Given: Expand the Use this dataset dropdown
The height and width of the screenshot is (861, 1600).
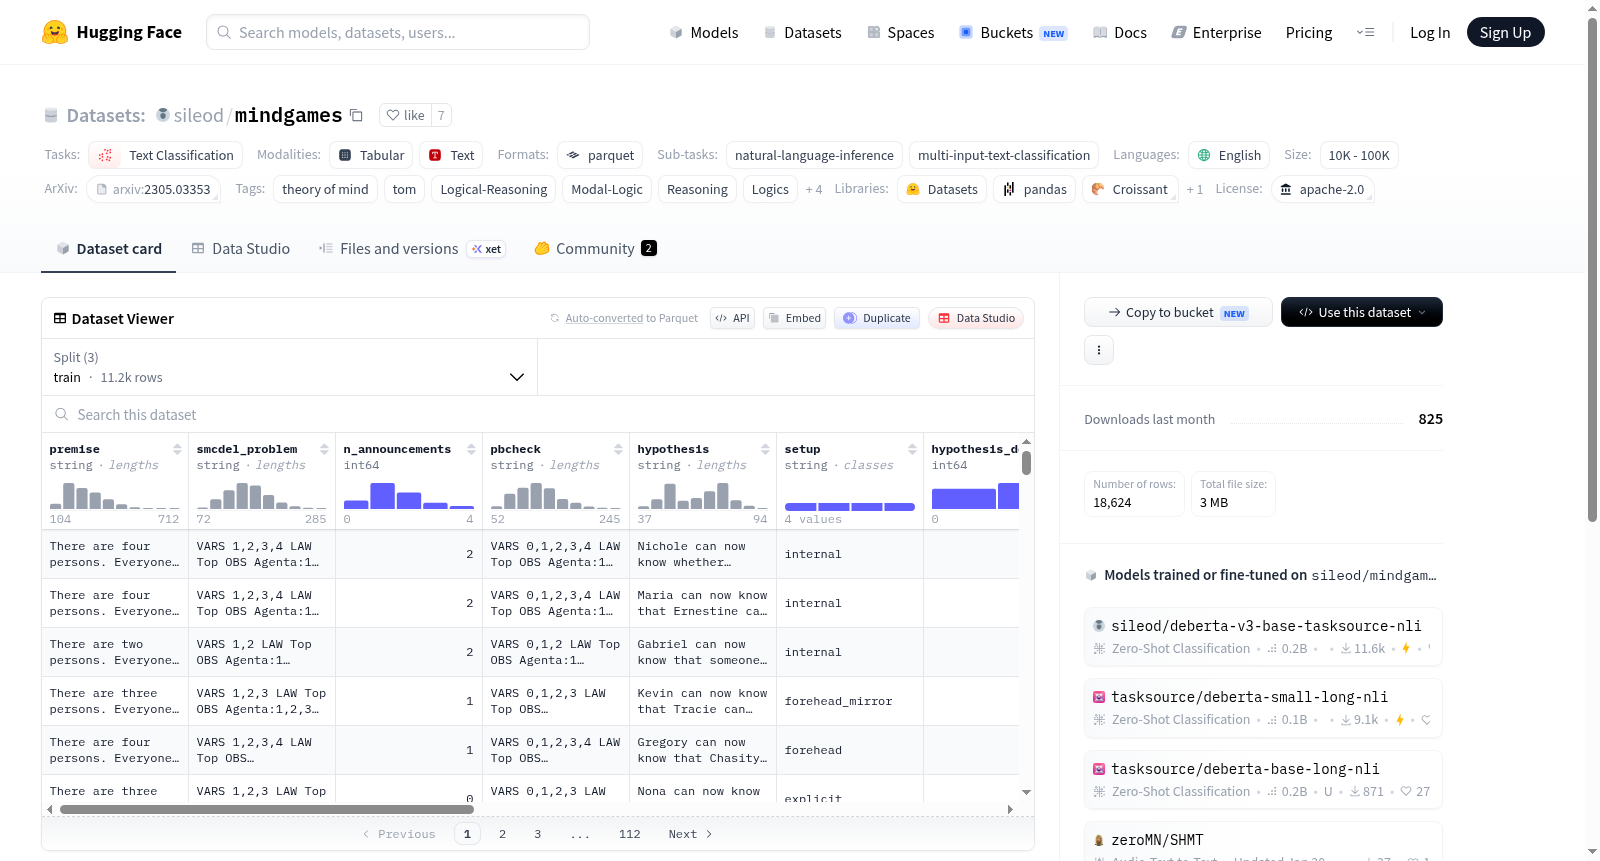Looking at the screenshot, I should pos(1362,312).
